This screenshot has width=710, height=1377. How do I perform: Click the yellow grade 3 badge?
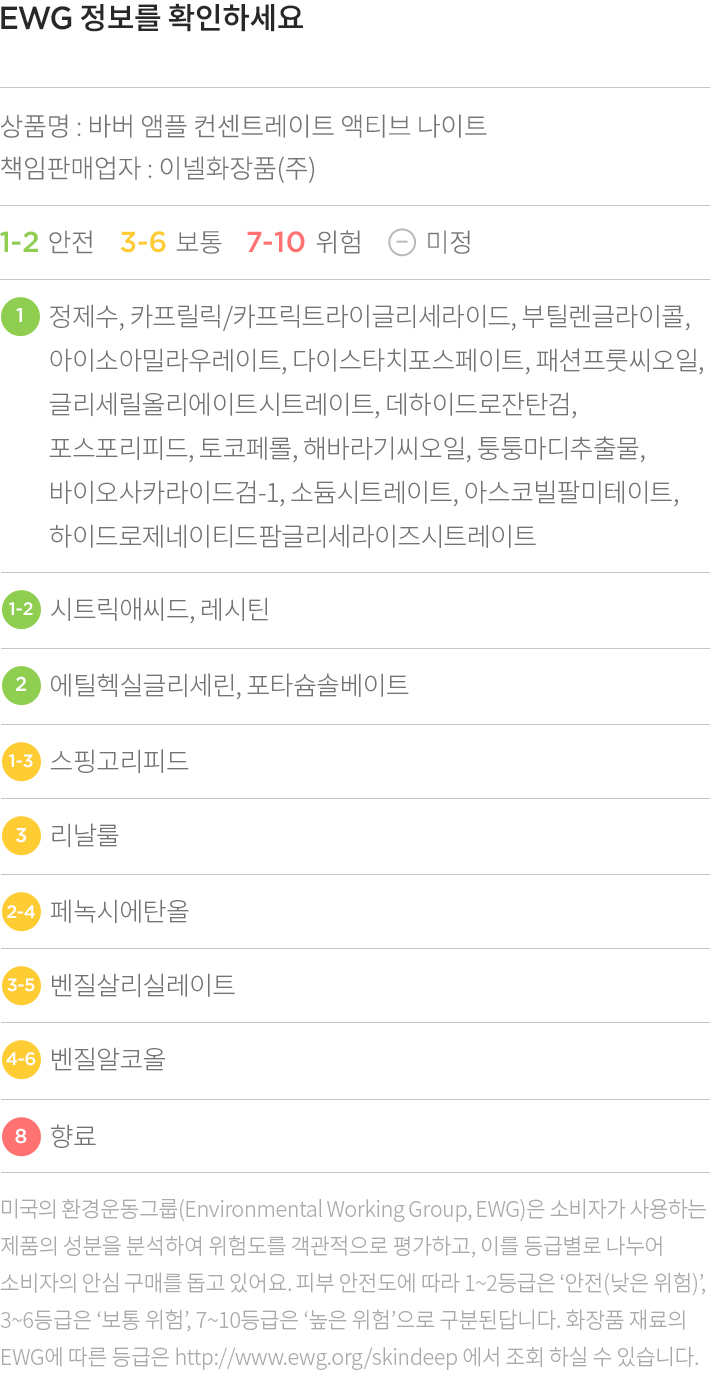[x=20, y=835]
